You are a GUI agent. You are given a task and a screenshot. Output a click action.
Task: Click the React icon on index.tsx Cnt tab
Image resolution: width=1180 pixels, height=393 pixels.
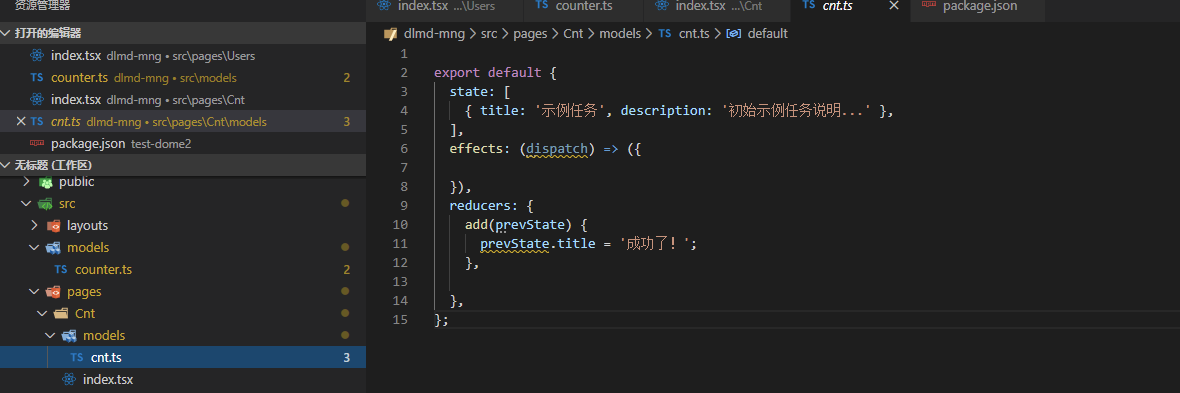click(x=662, y=5)
